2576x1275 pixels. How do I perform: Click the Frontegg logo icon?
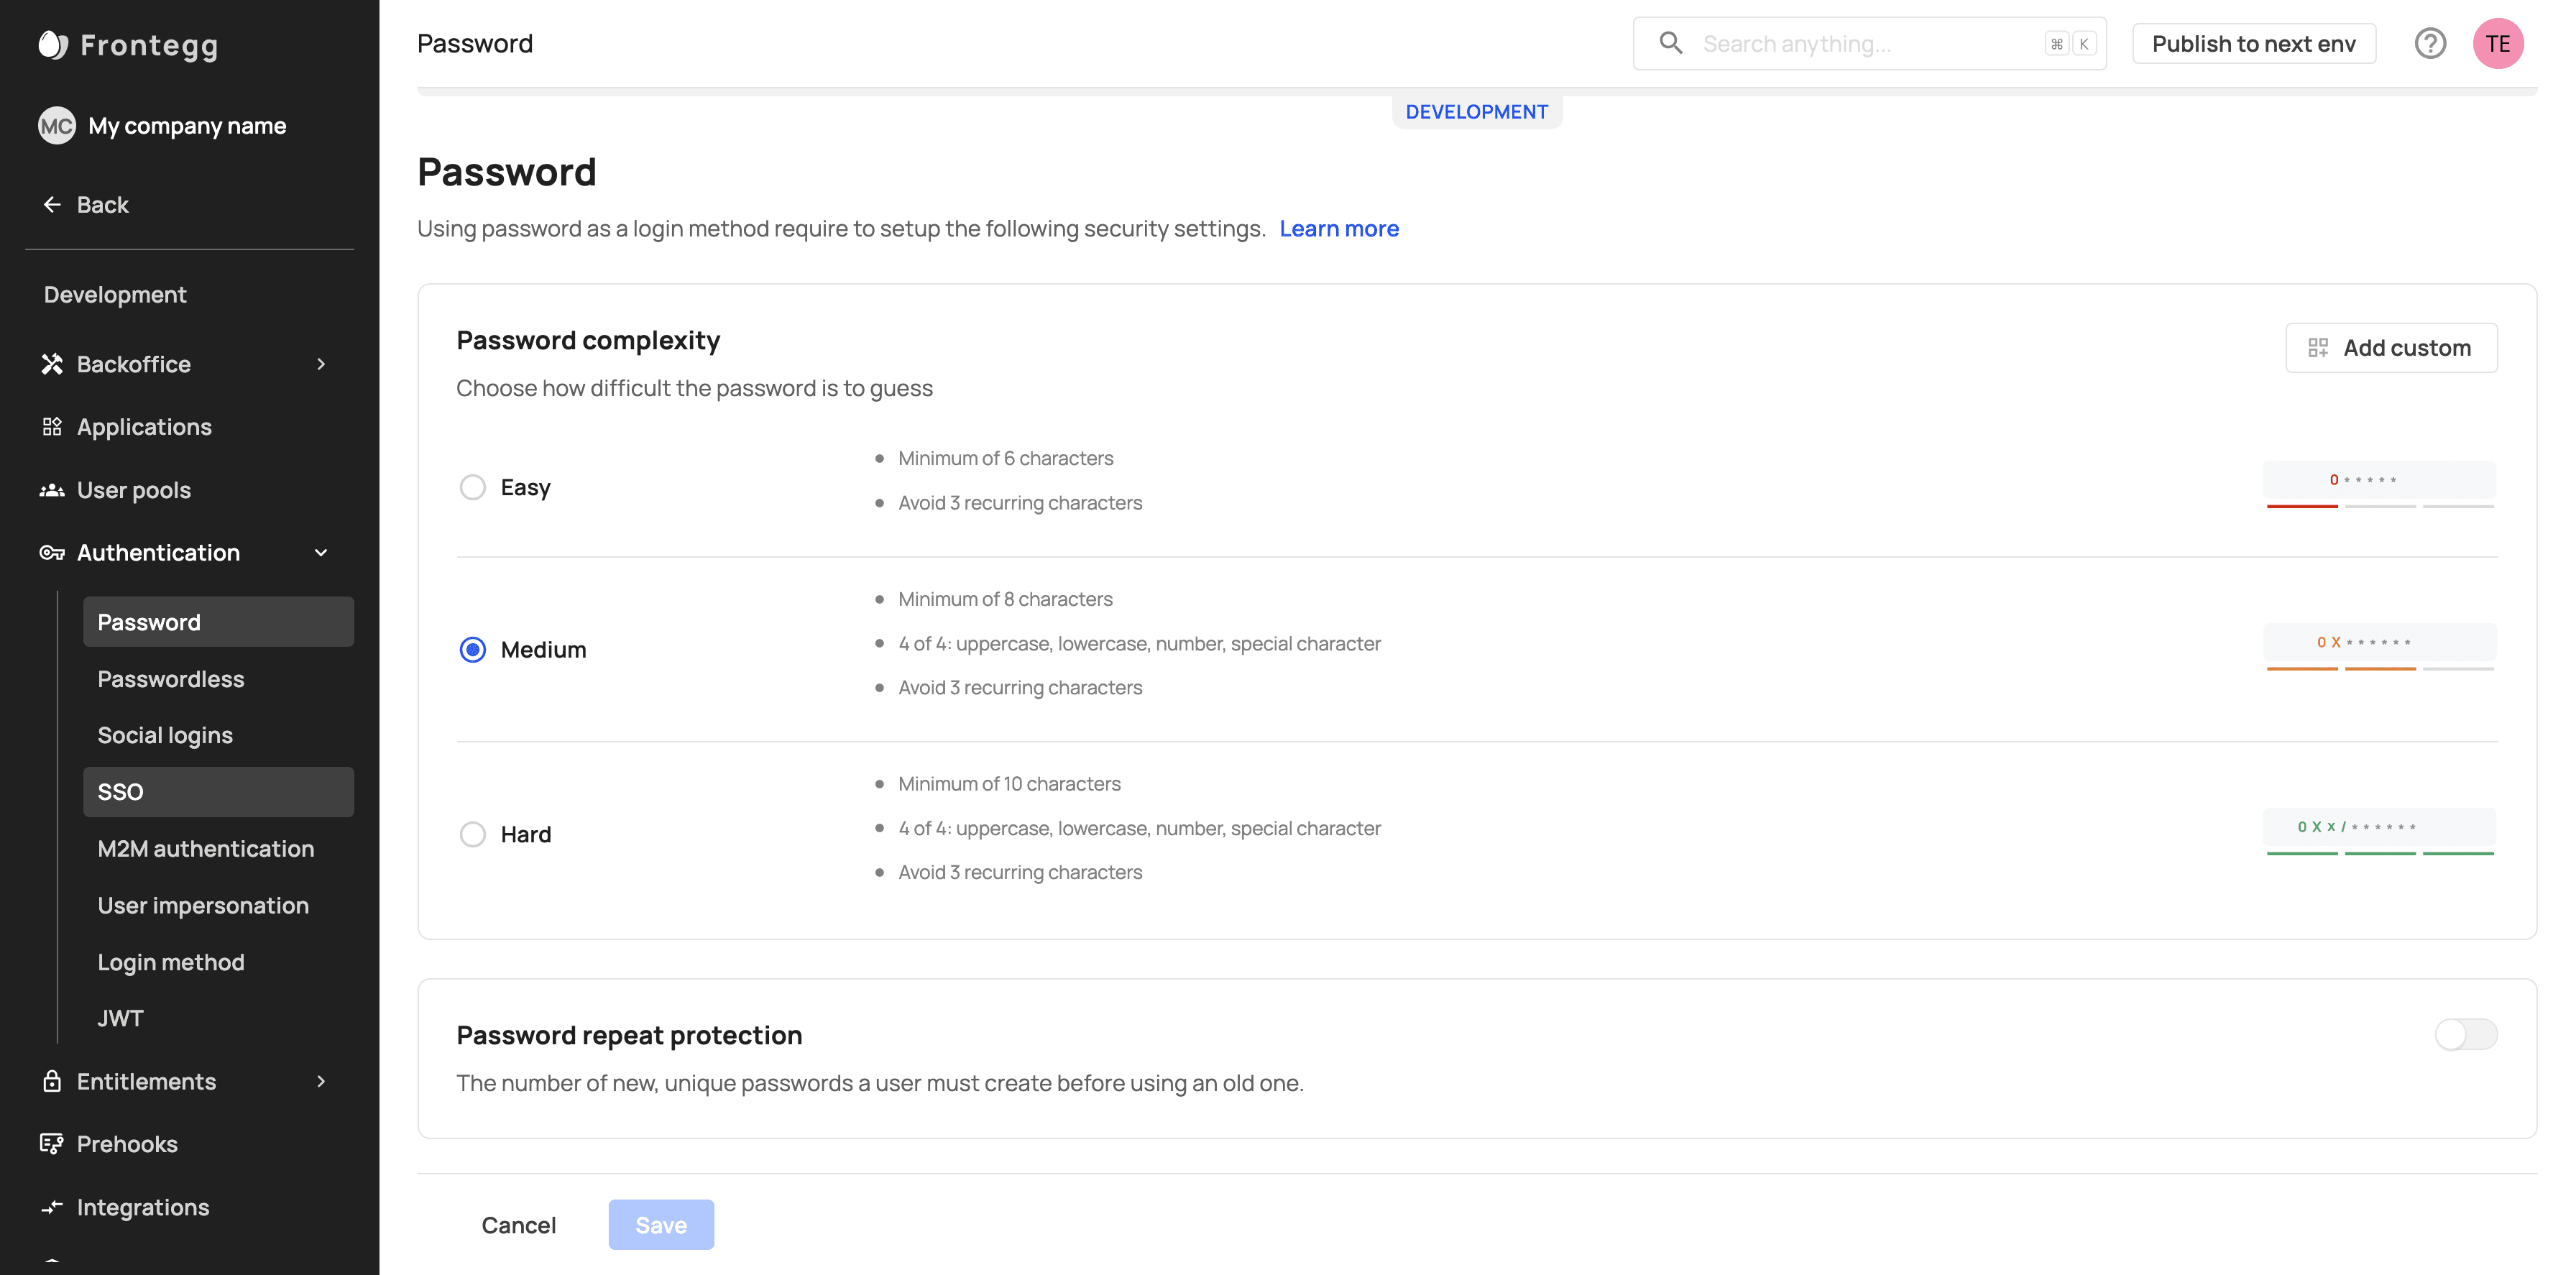(x=53, y=45)
